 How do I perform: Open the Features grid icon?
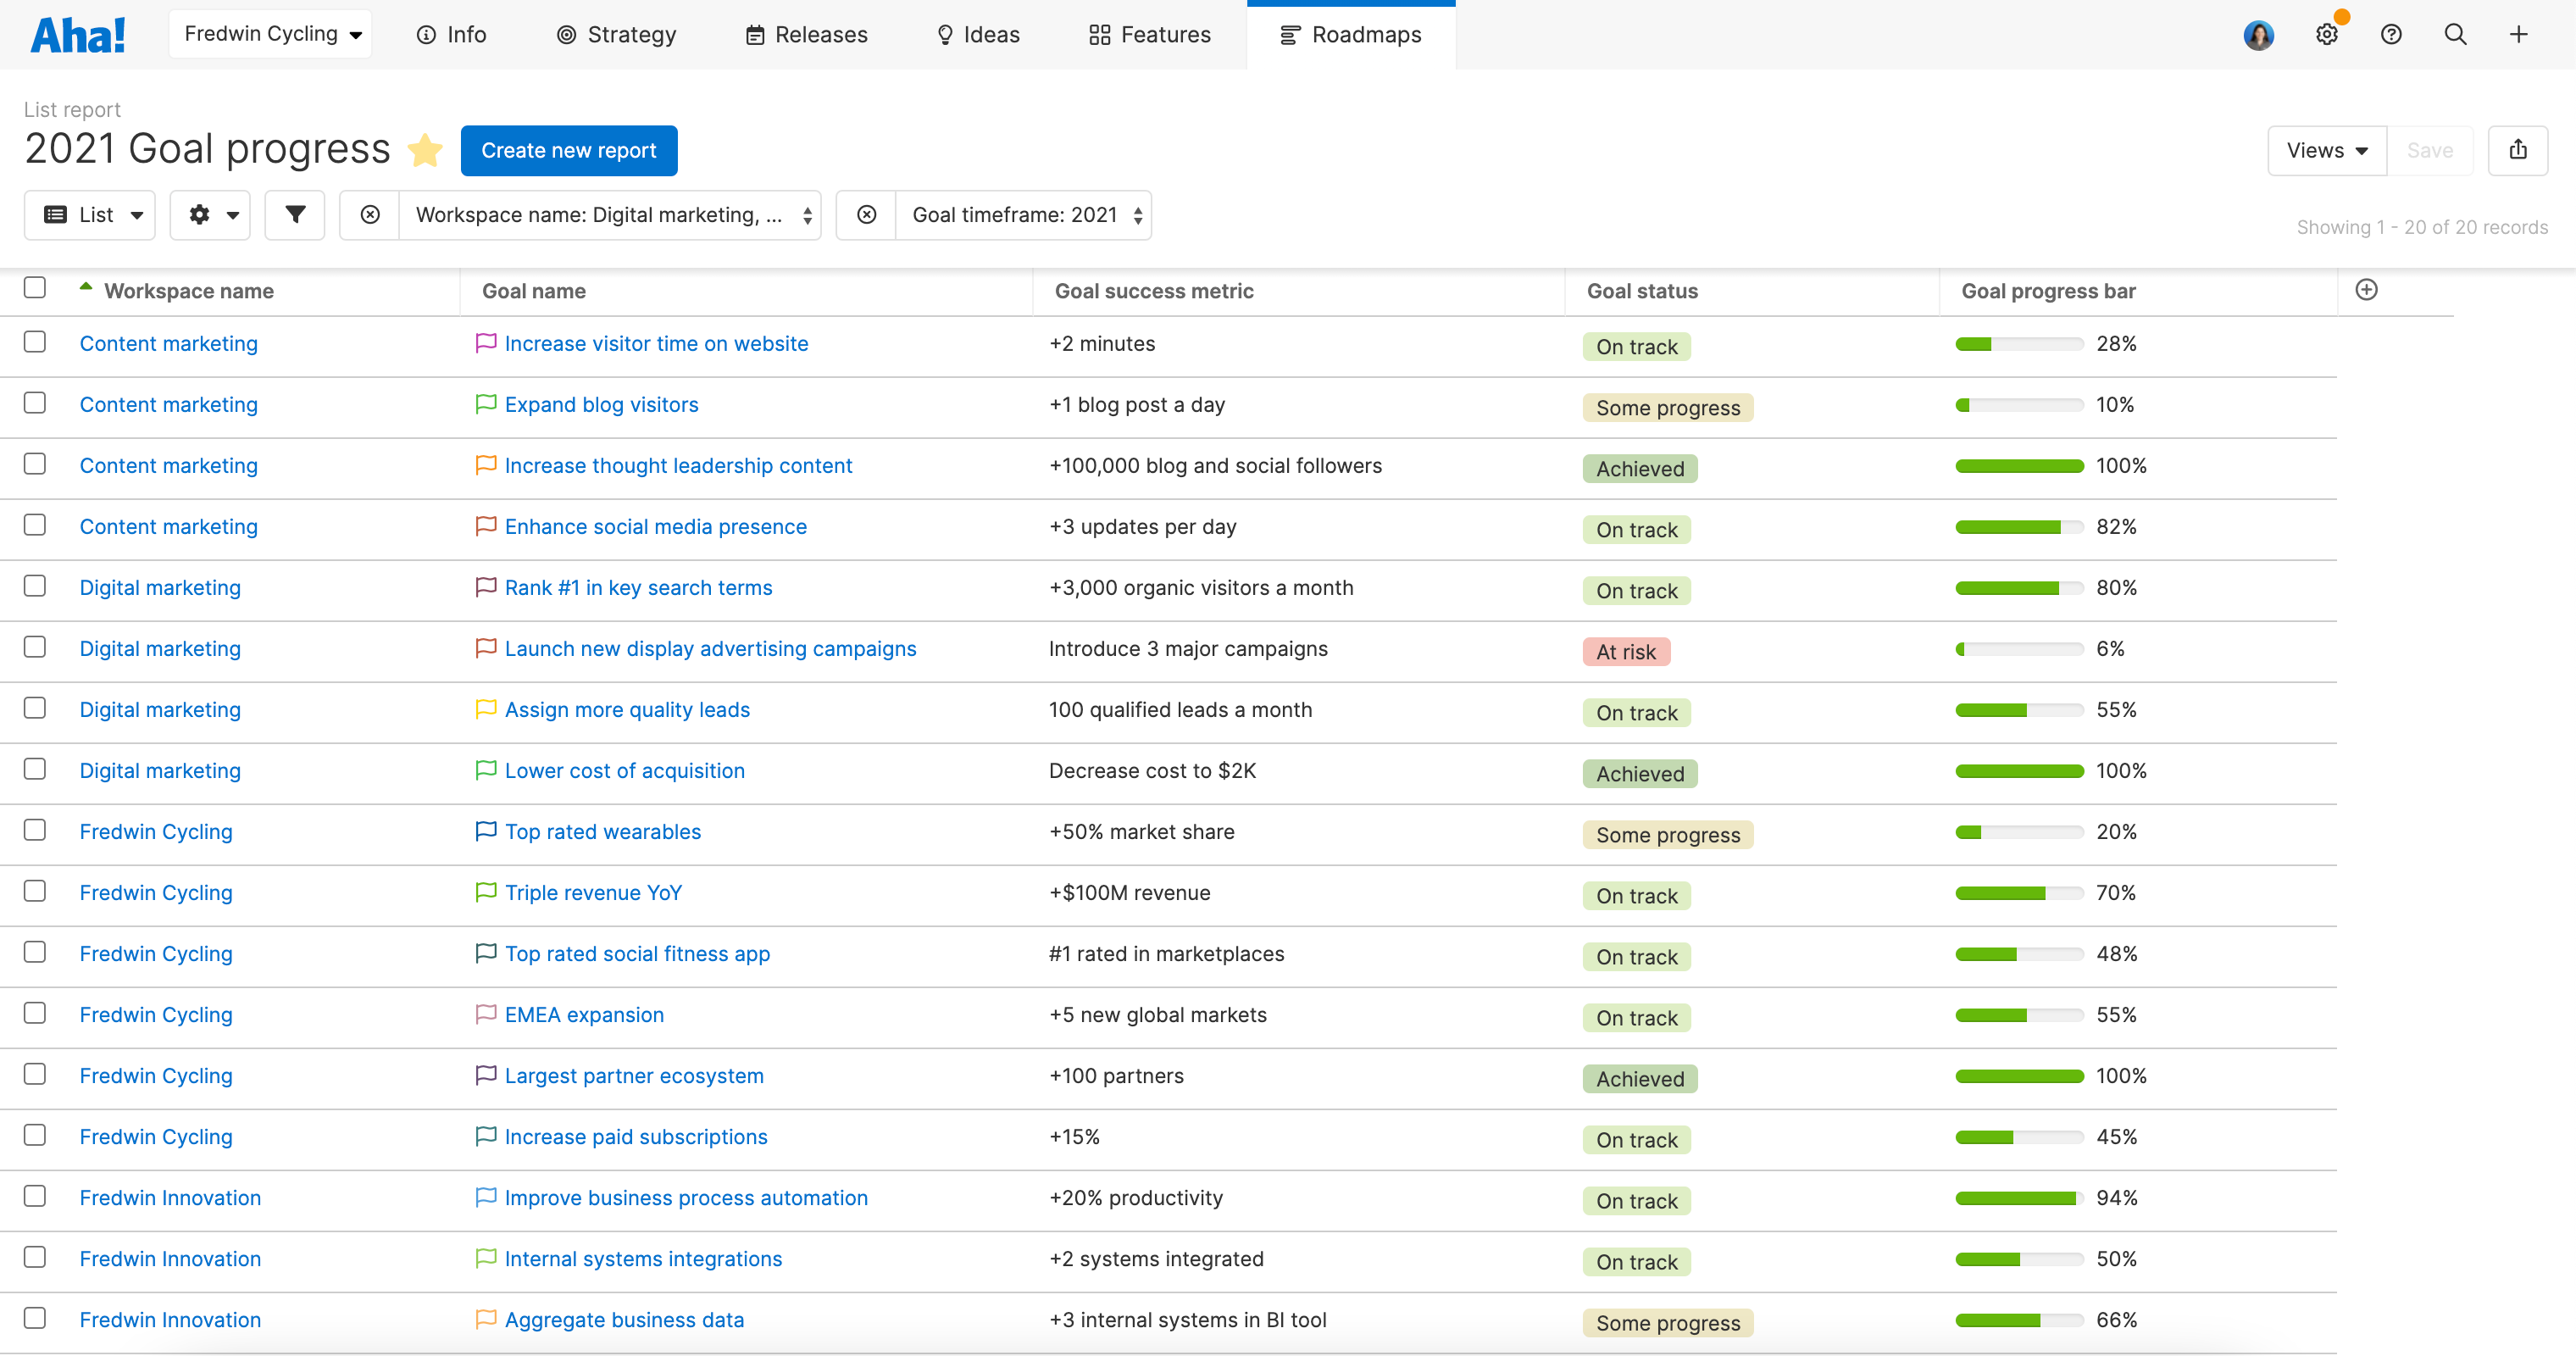(x=1097, y=34)
